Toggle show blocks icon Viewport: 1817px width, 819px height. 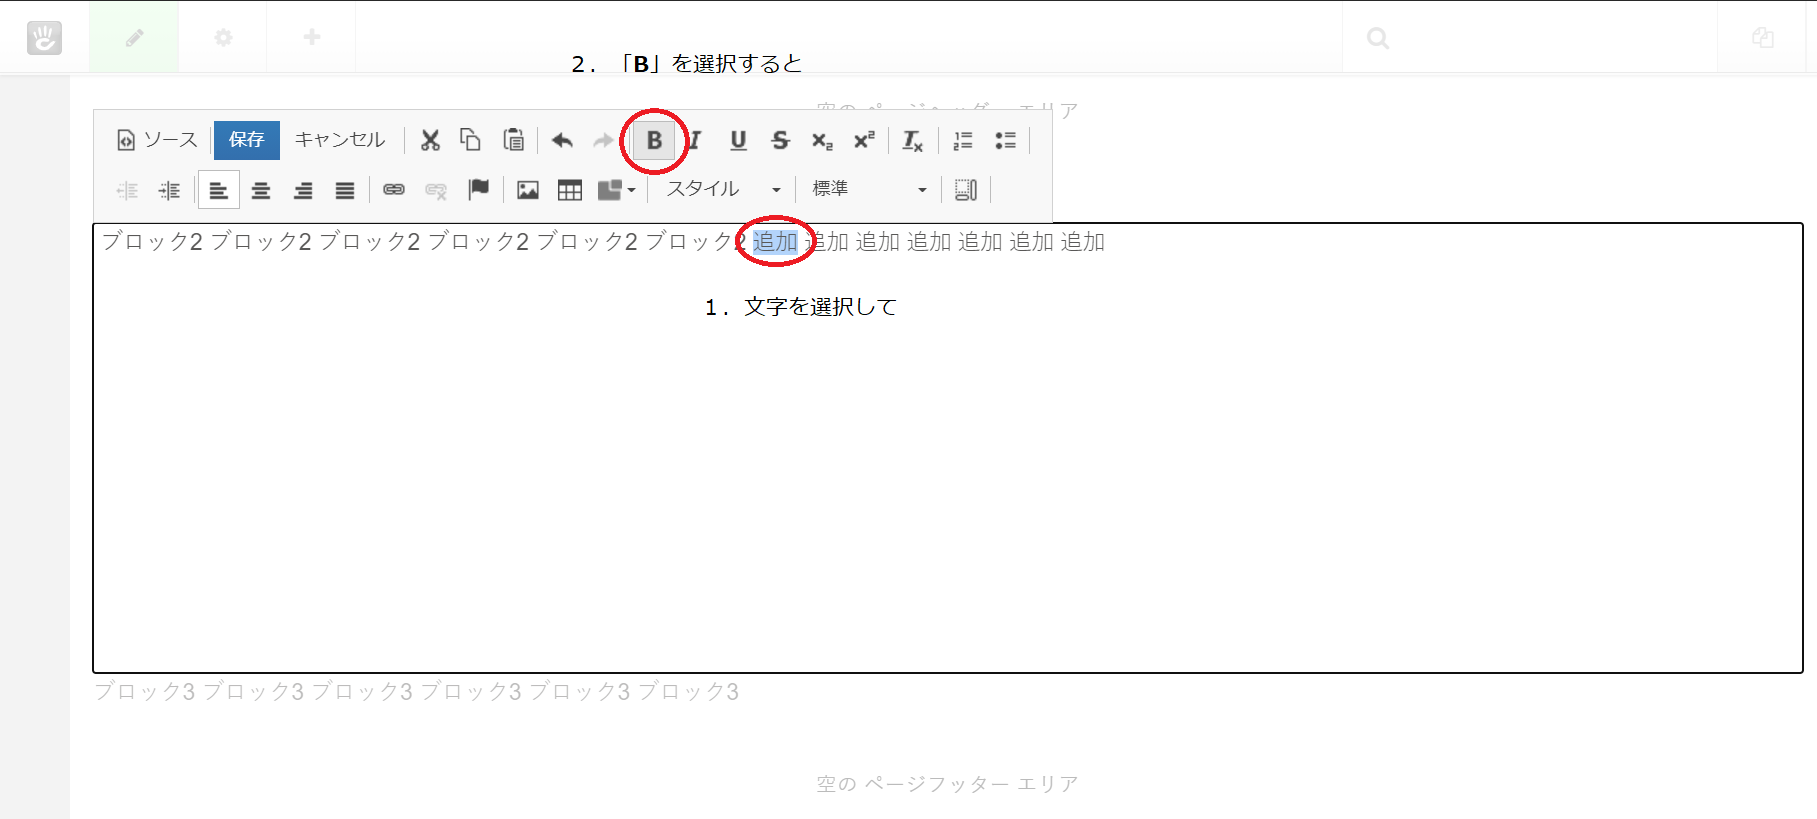[x=966, y=190]
